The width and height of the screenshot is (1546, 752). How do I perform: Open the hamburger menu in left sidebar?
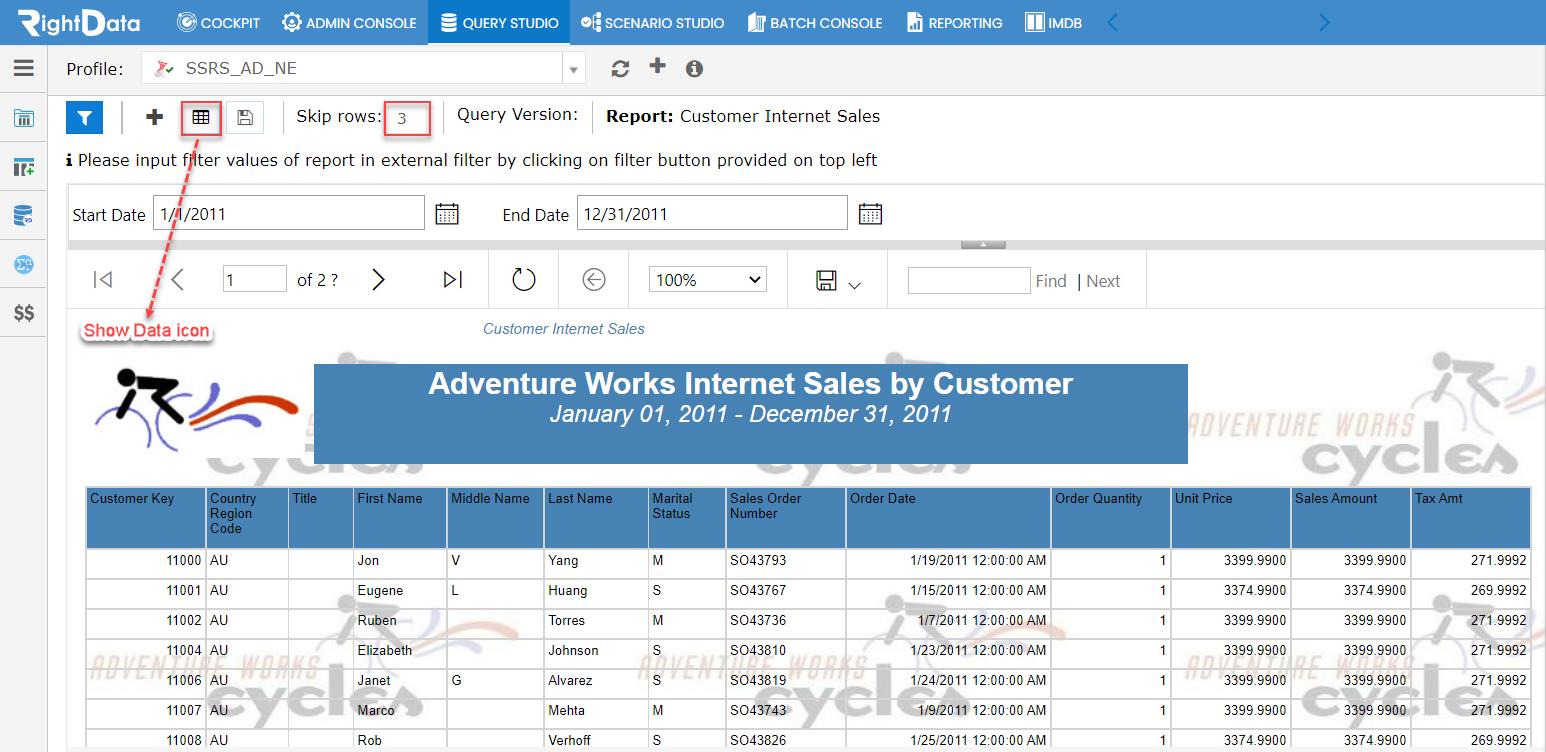(24, 68)
